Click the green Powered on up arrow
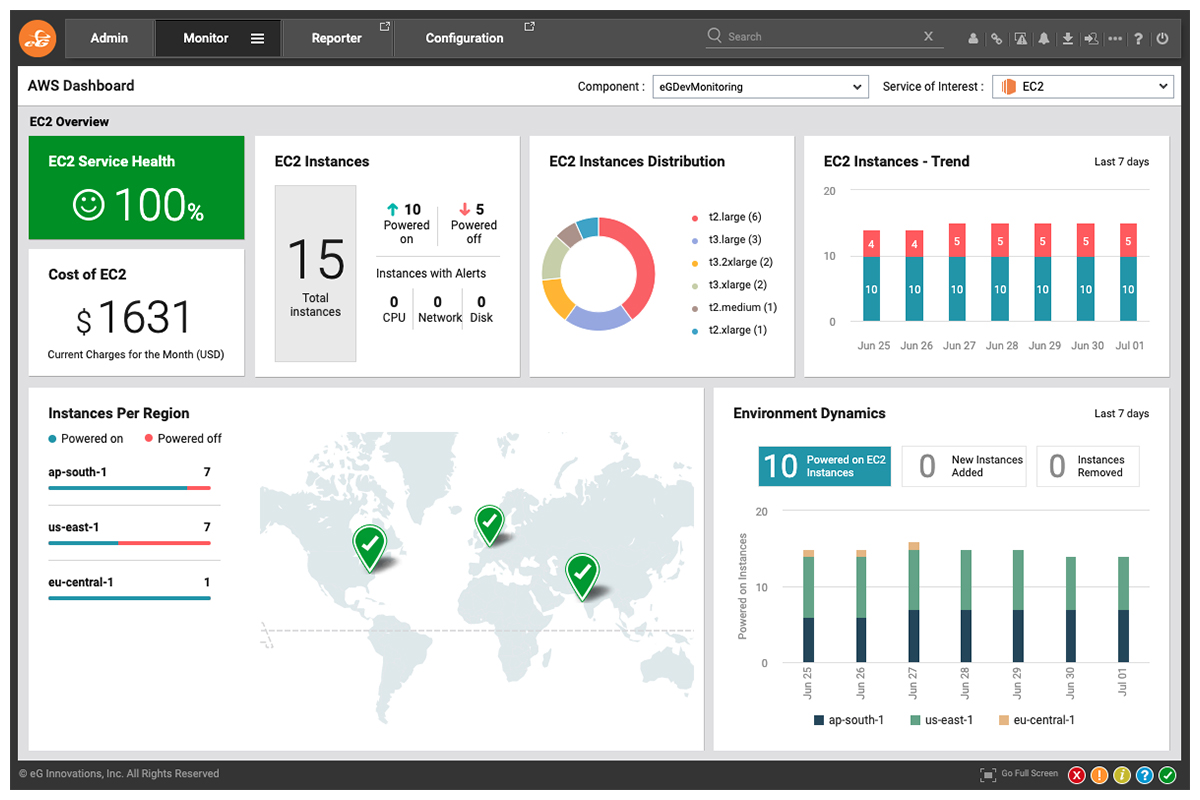The height and width of the screenshot is (800, 1200). [393, 209]
